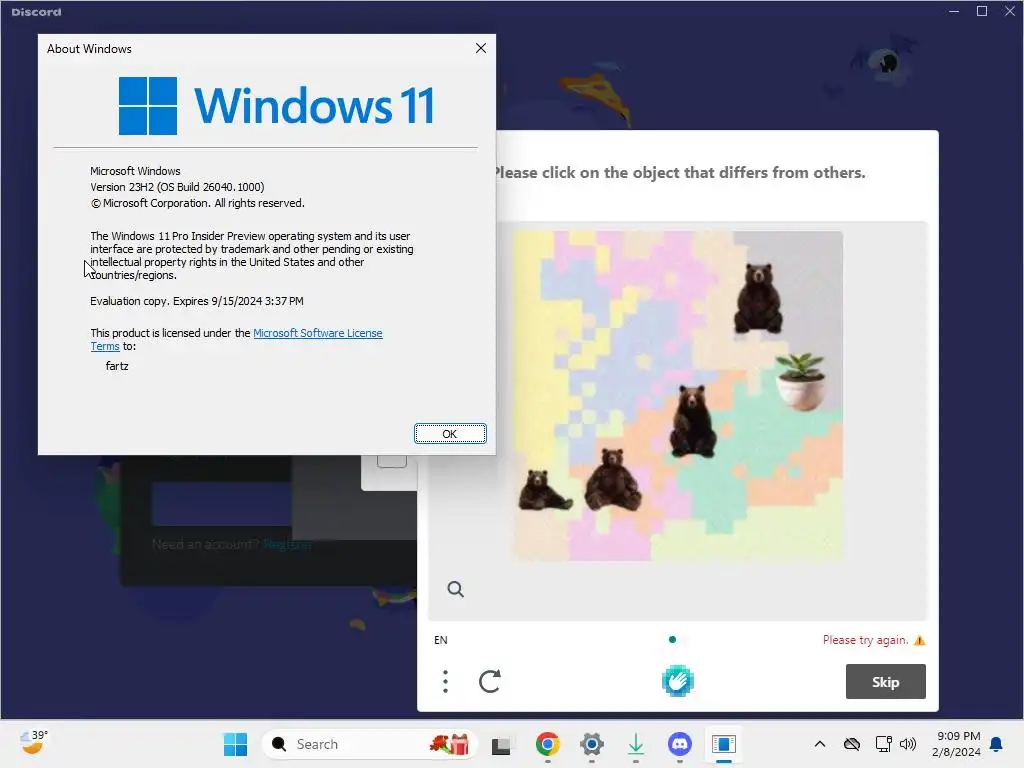1024x768 pixels.
Task: Open clock showing 9:09 PM
Action: (957, 744)
